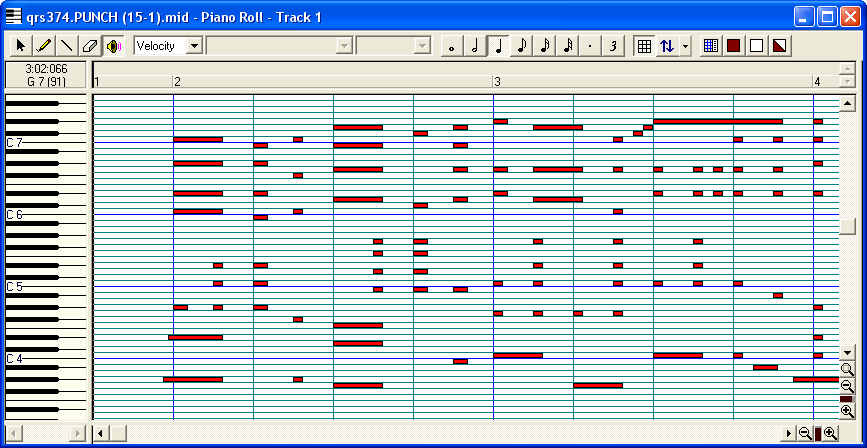Toggle dotted note modifier
Screen dimensions: 867x448
tap(590, 46)
